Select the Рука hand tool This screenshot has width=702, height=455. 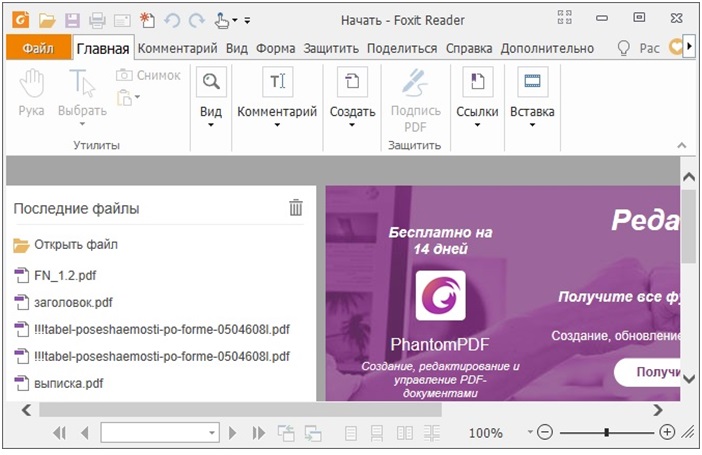pyautogui.click(x=32, y=93)
